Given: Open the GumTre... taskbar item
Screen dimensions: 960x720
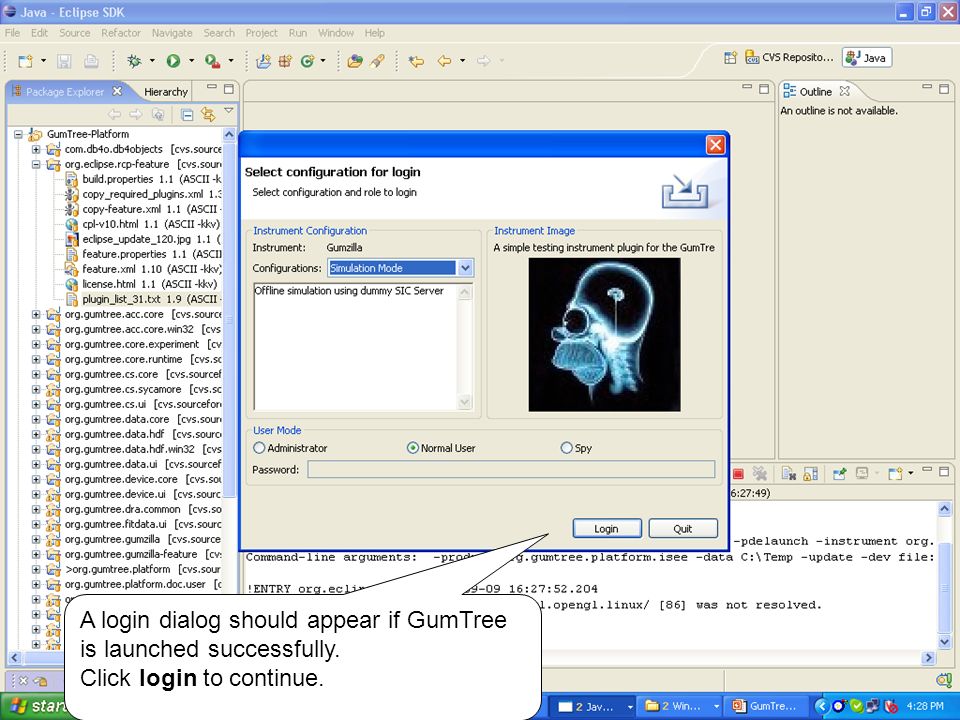Looking at the screenshot, I should 765,706.
